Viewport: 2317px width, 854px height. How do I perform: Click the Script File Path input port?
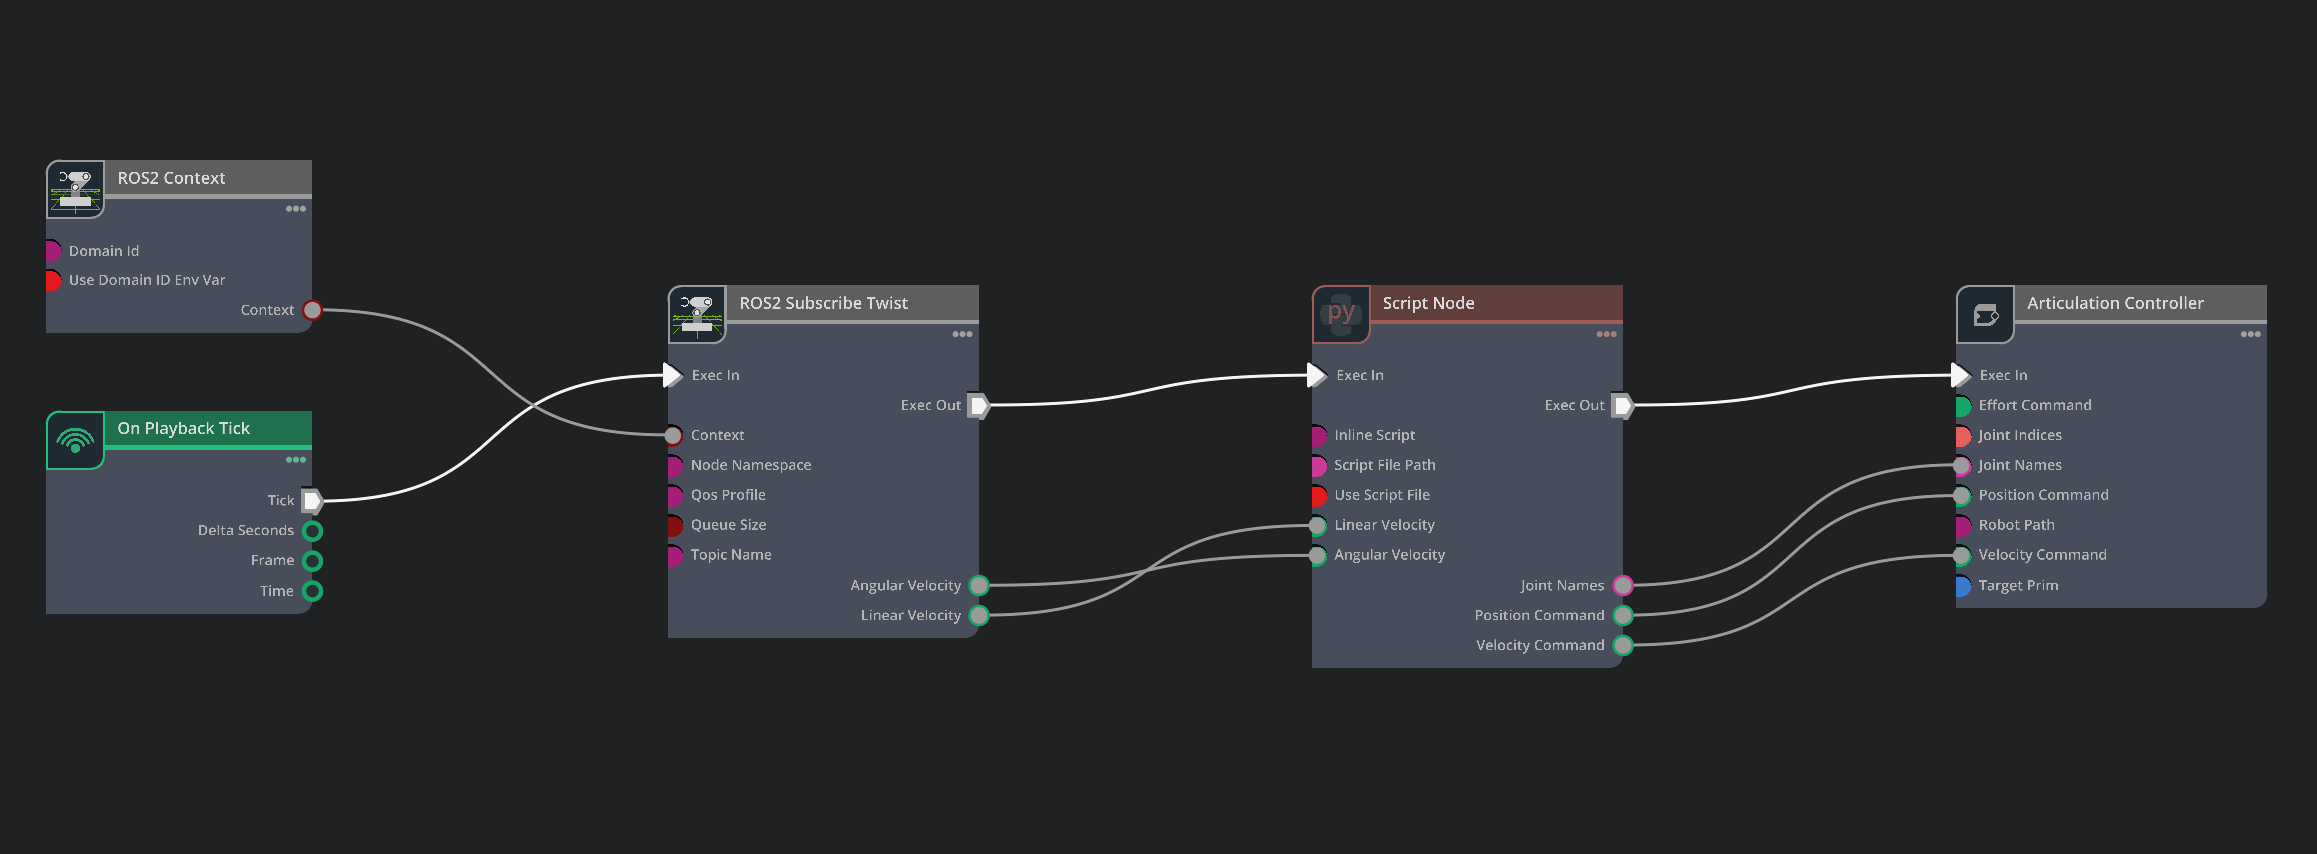point(1318,465)
